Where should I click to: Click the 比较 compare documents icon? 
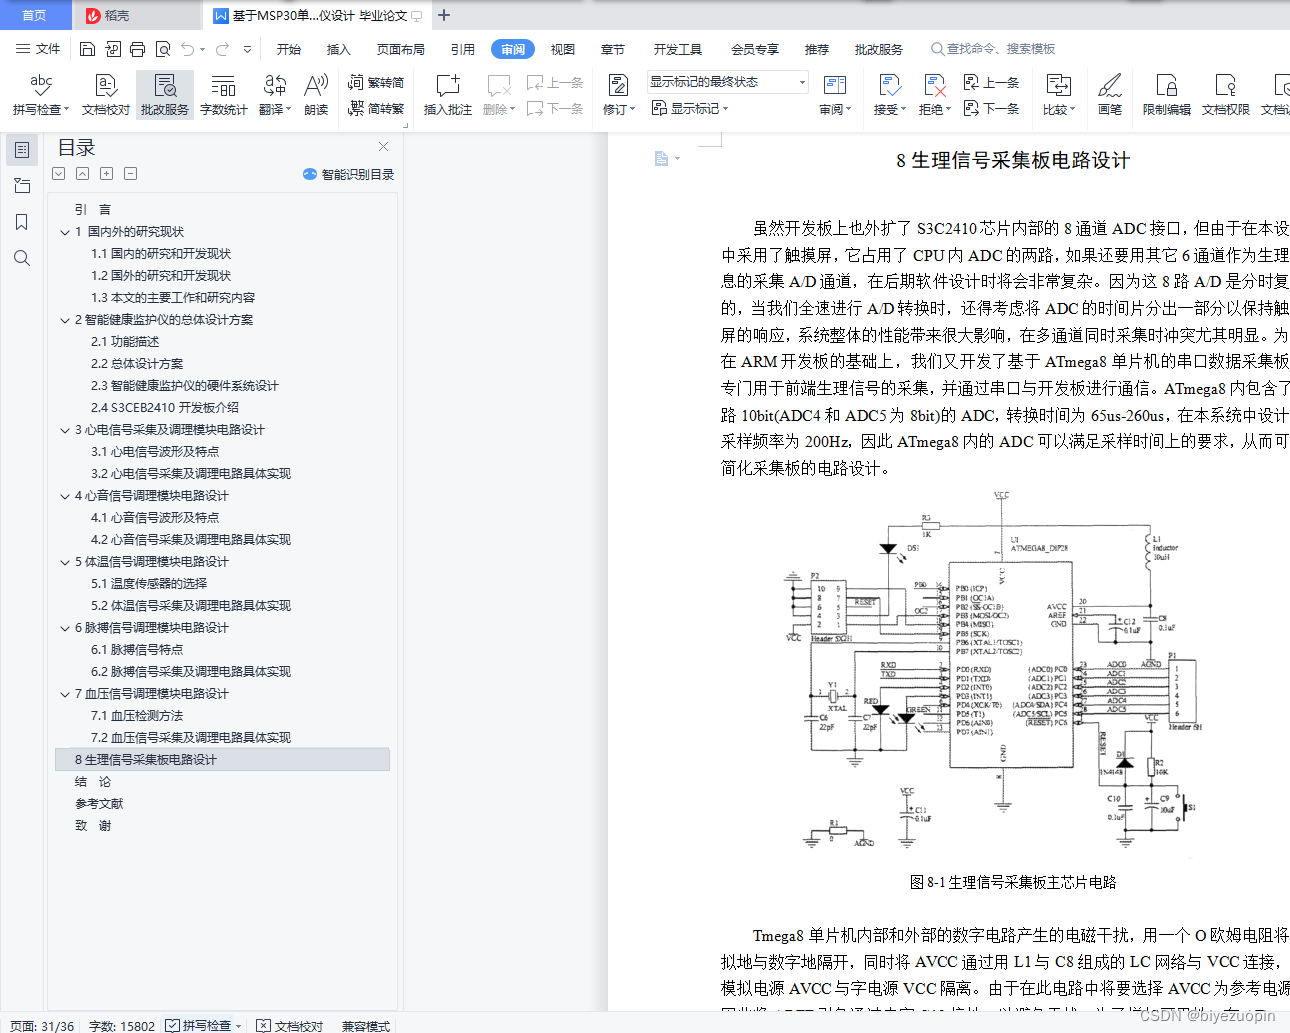[x=1058, y=86]
